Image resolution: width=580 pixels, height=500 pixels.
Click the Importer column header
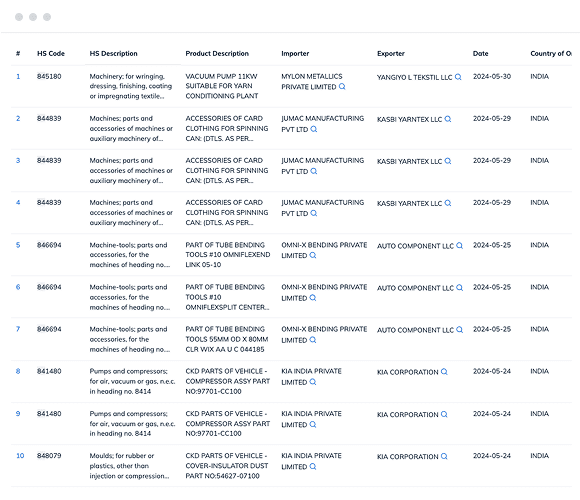[x=295, y=54]
